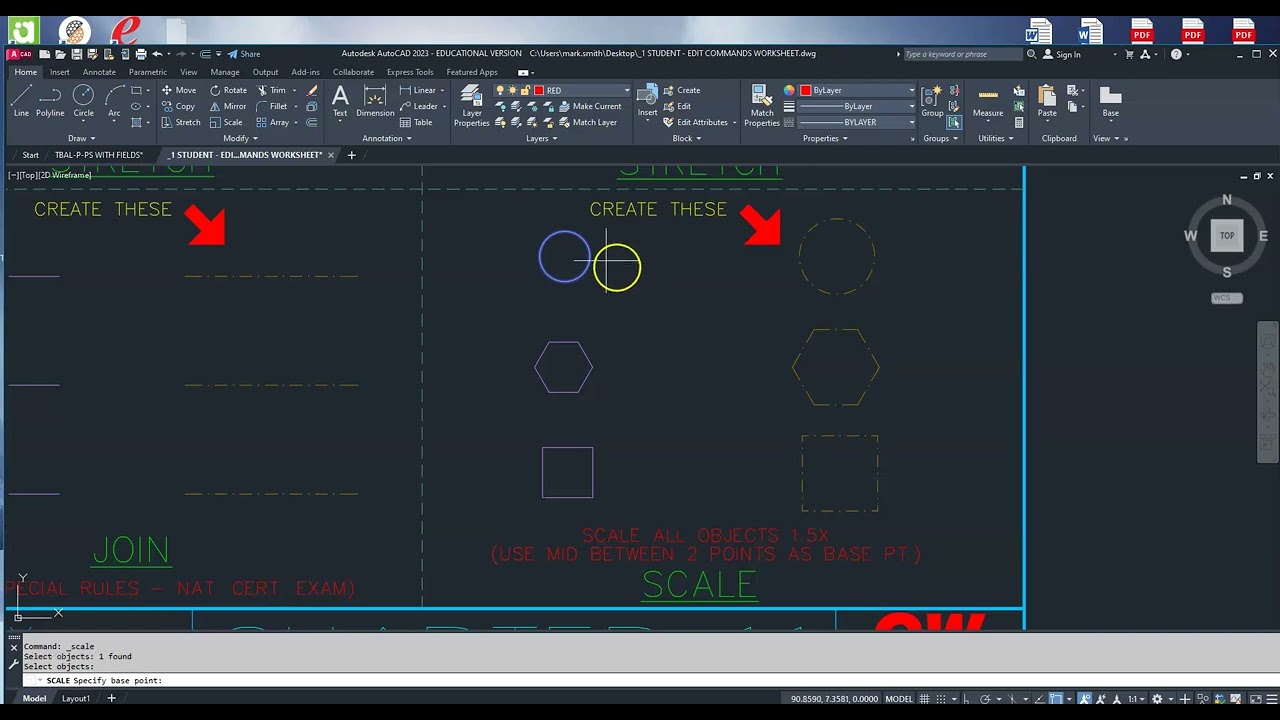The height and width of the screenshot is (720, 1280).
Task: Toggle grid display in status bar
Action: (925, 699)
